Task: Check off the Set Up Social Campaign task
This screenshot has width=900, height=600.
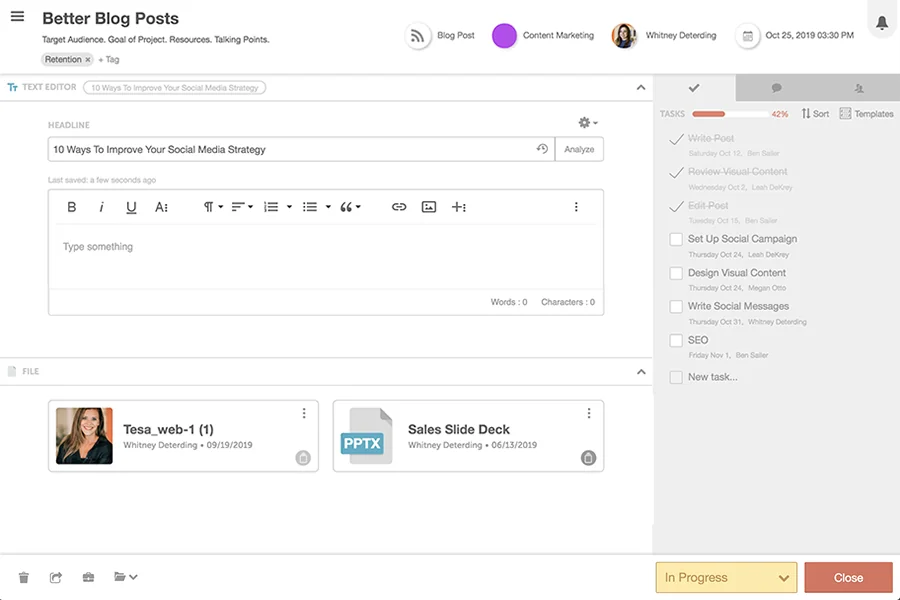Action: (676, 239)
